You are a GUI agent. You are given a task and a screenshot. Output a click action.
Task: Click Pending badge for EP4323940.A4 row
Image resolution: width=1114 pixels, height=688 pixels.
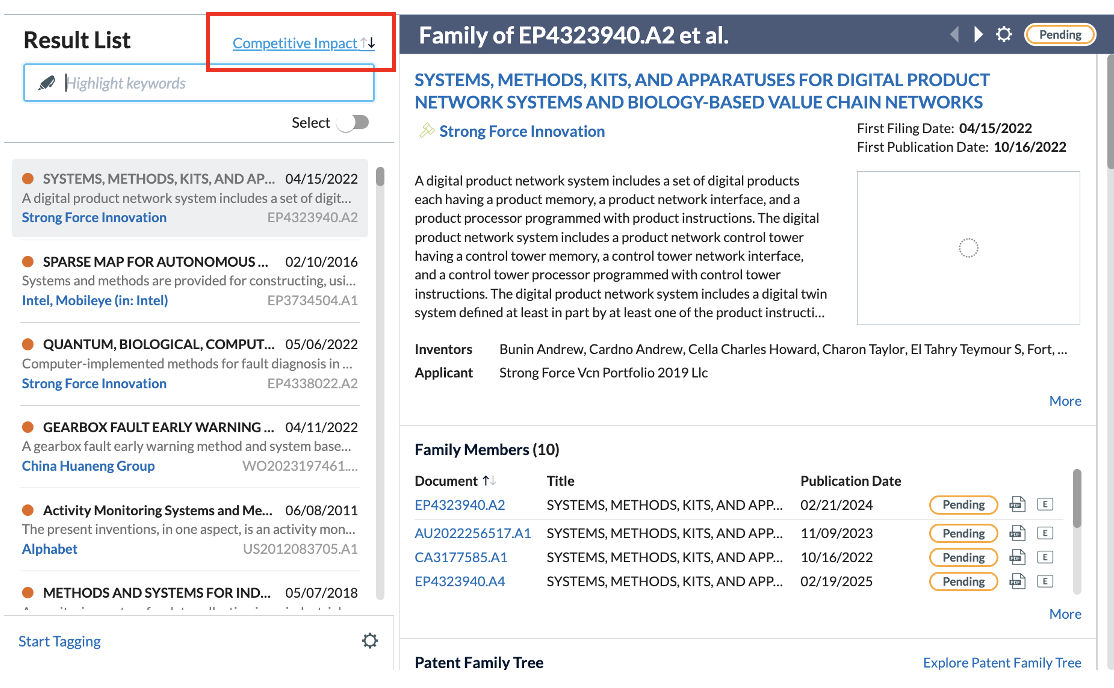click(x=963, y=581)
